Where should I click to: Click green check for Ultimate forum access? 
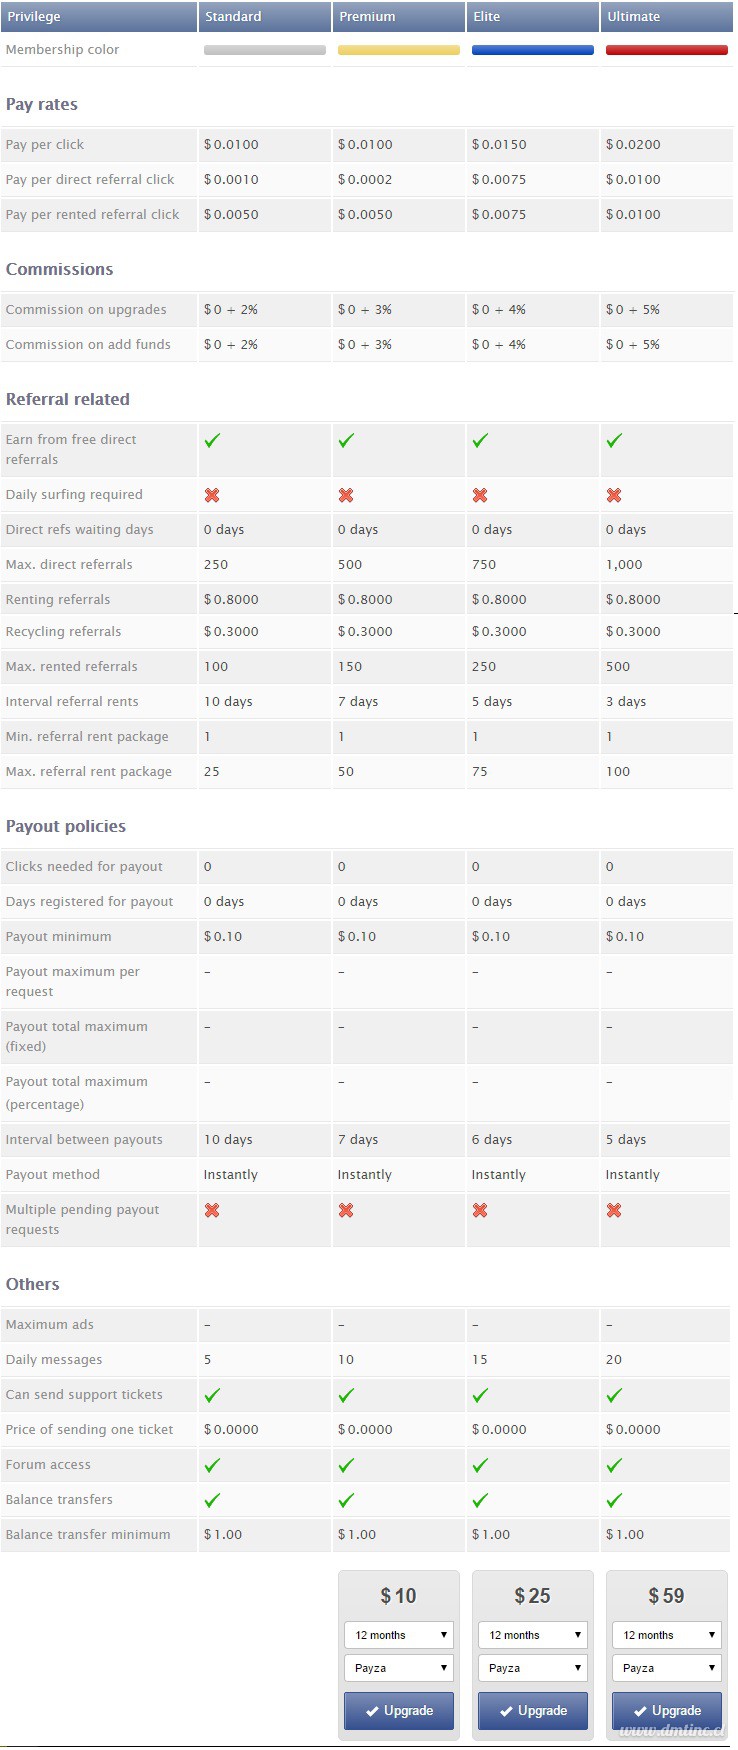click(614, 1465)
